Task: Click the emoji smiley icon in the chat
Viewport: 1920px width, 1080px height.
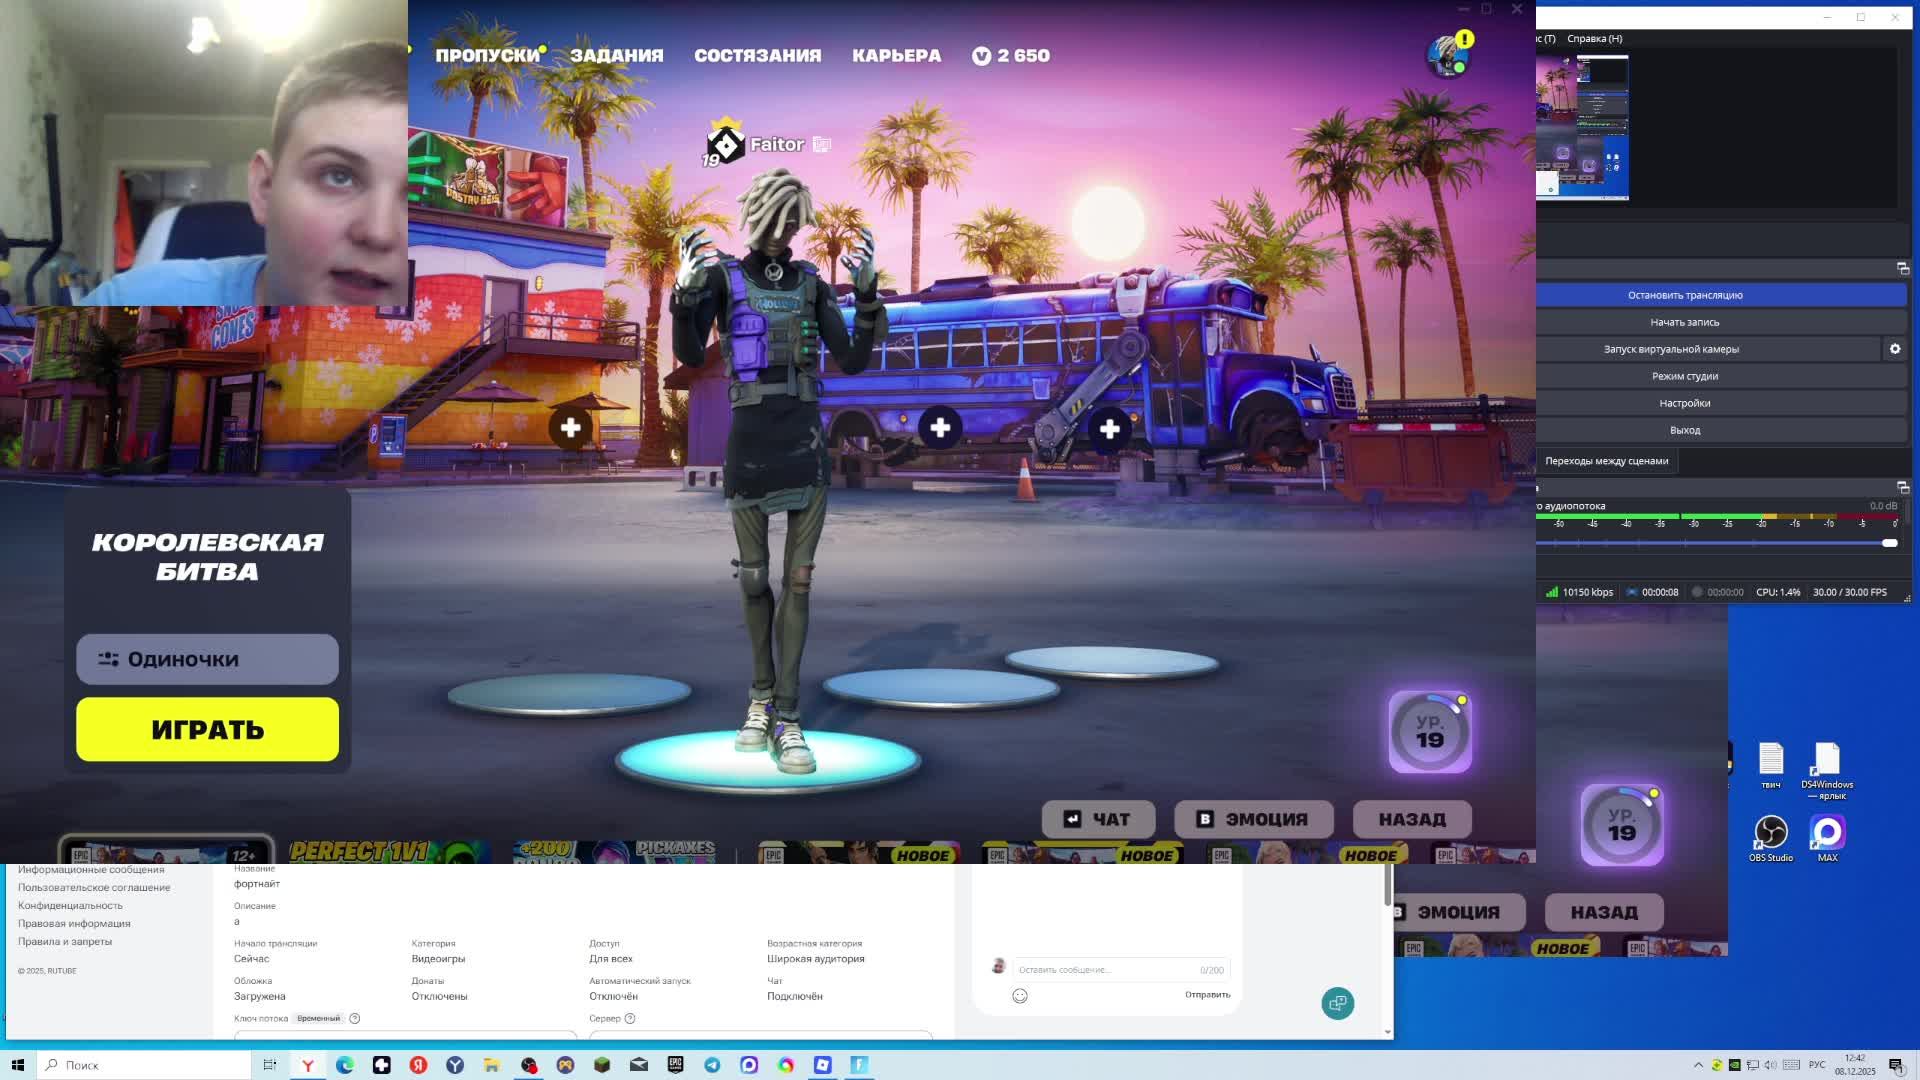Action: tap(1019, 995)
